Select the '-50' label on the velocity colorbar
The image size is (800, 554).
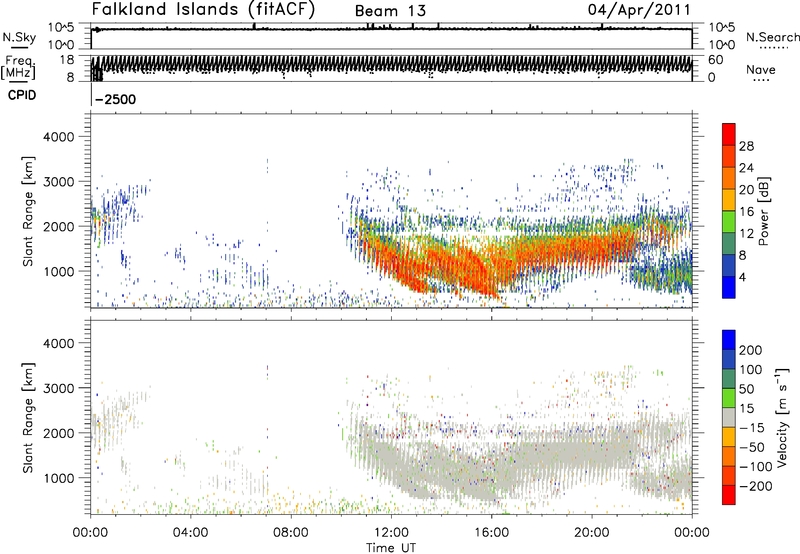752,447
